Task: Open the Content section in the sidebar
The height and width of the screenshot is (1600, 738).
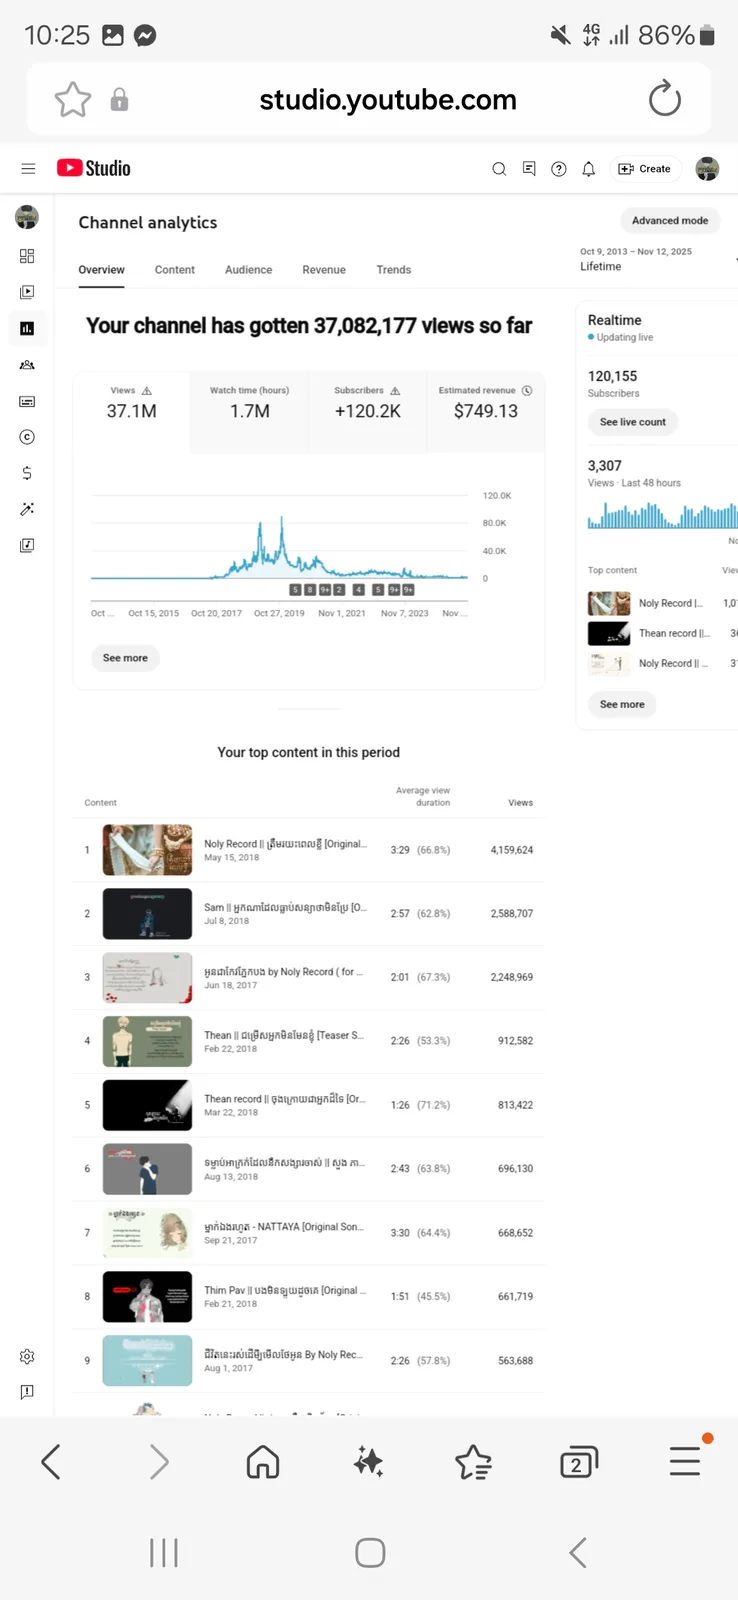Action: tap(27, 292)
